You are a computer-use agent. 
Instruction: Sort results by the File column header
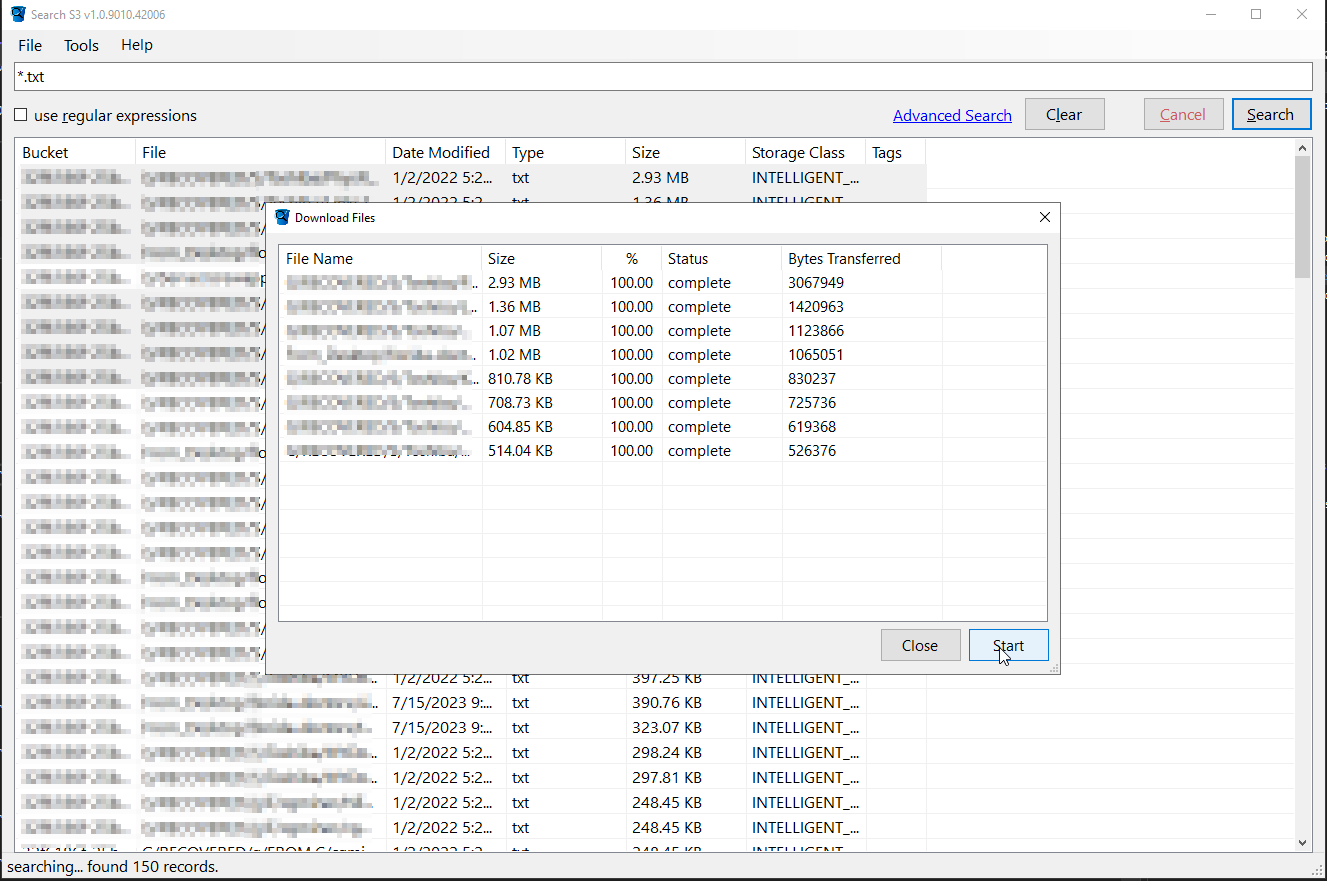(x=261, y=152)
